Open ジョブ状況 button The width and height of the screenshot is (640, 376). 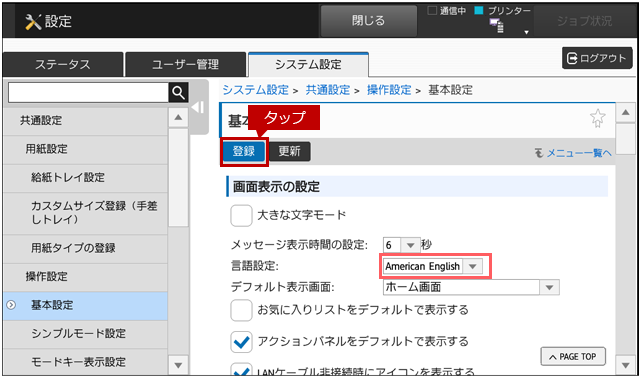(584, 21)
